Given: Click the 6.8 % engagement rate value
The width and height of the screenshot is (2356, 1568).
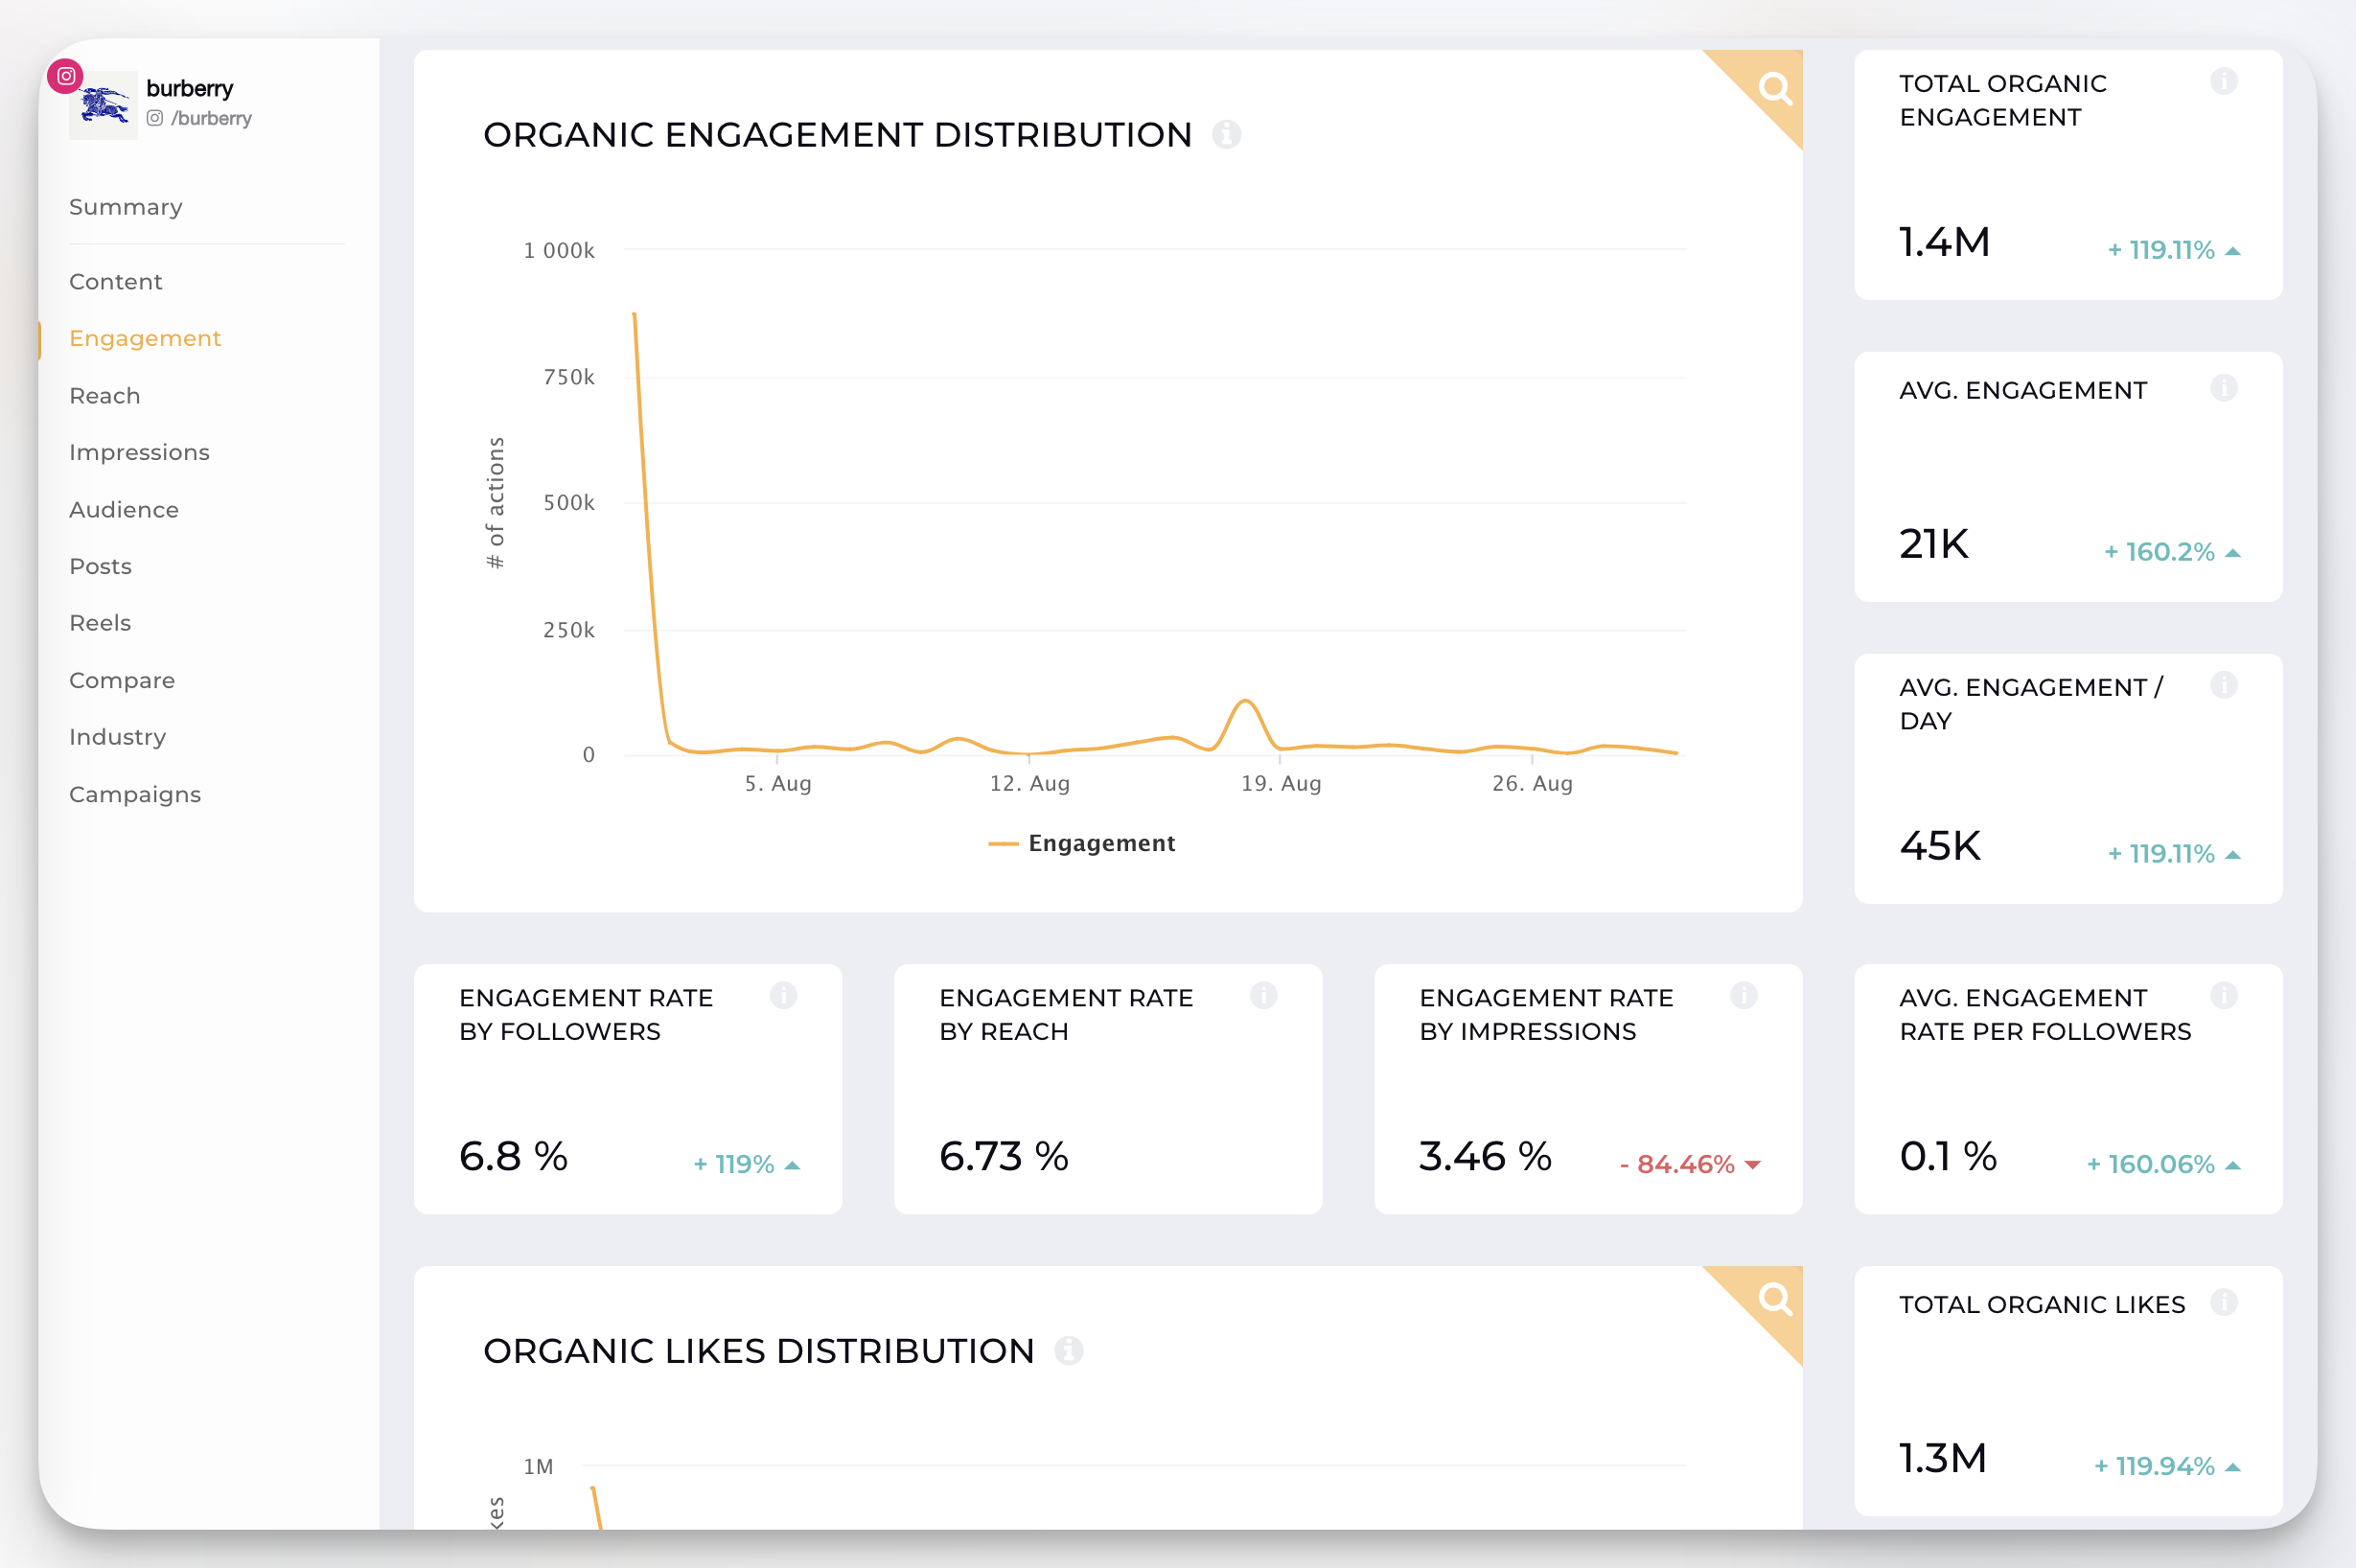Looking at the screenshot, I should click(x=514, y=1157).
